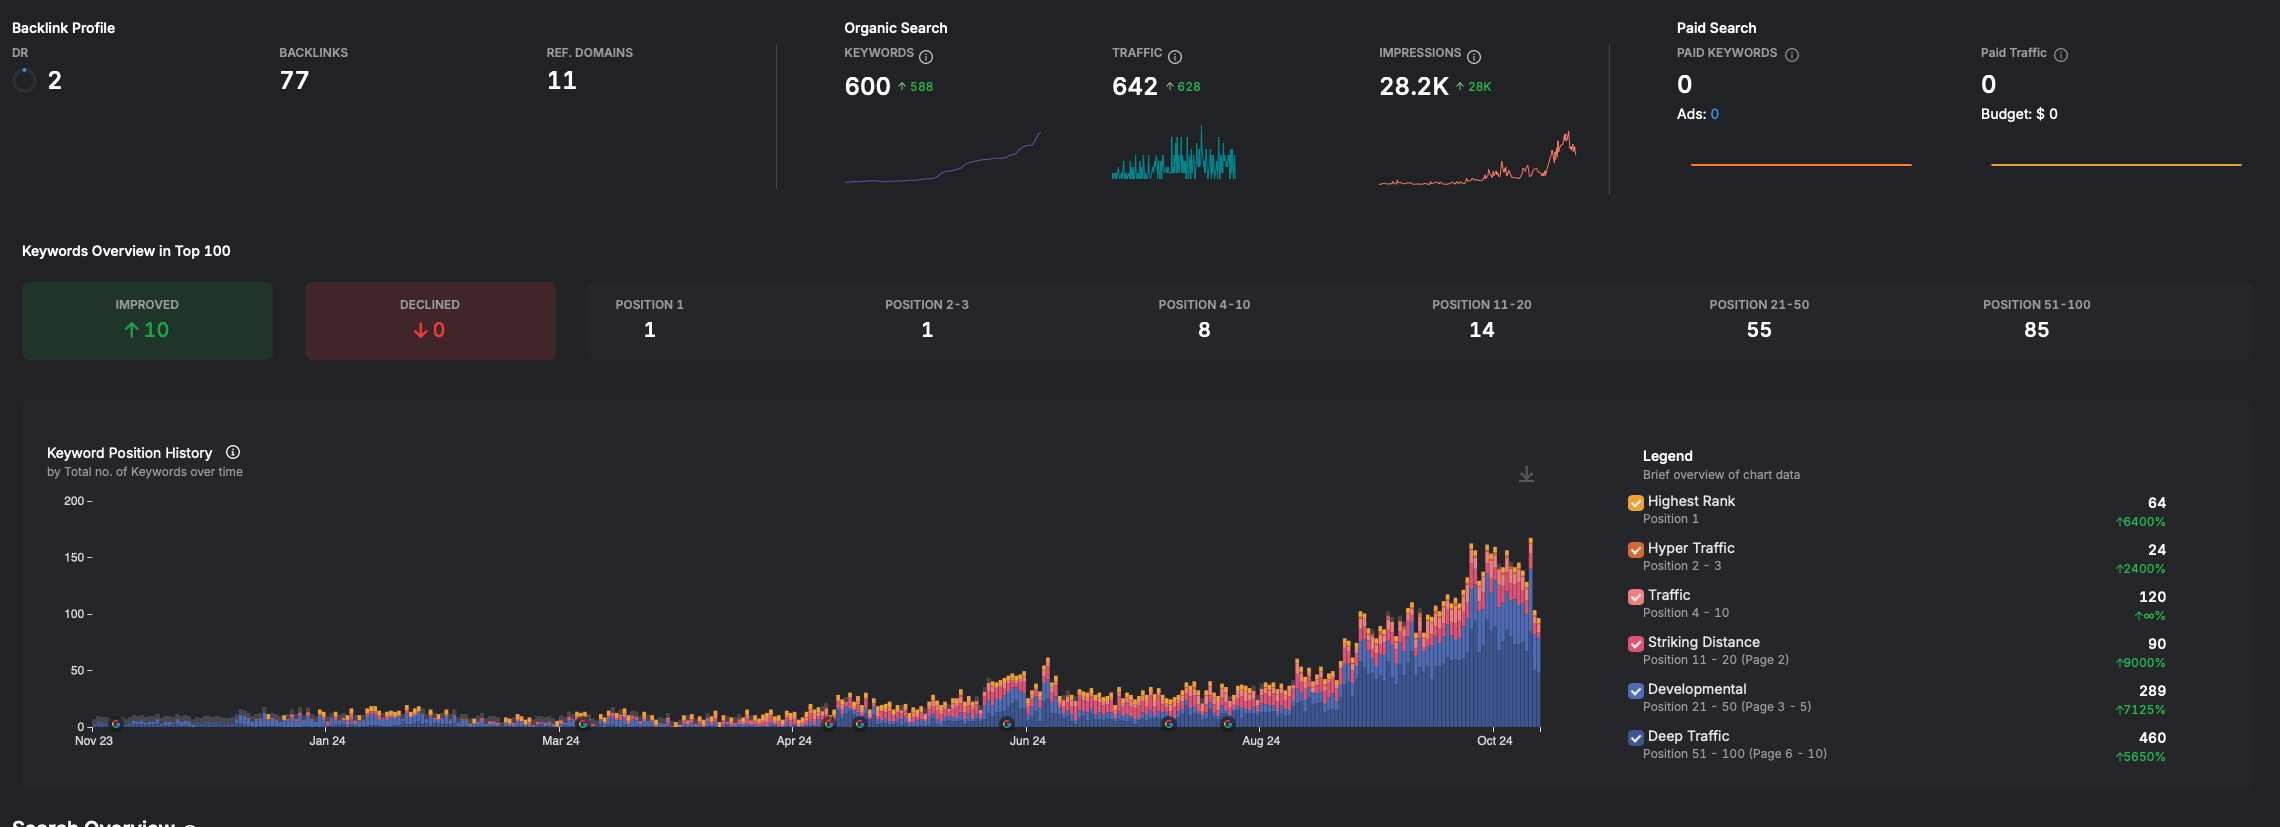Open the Impressions info tooltip icon

[1474, 57]
